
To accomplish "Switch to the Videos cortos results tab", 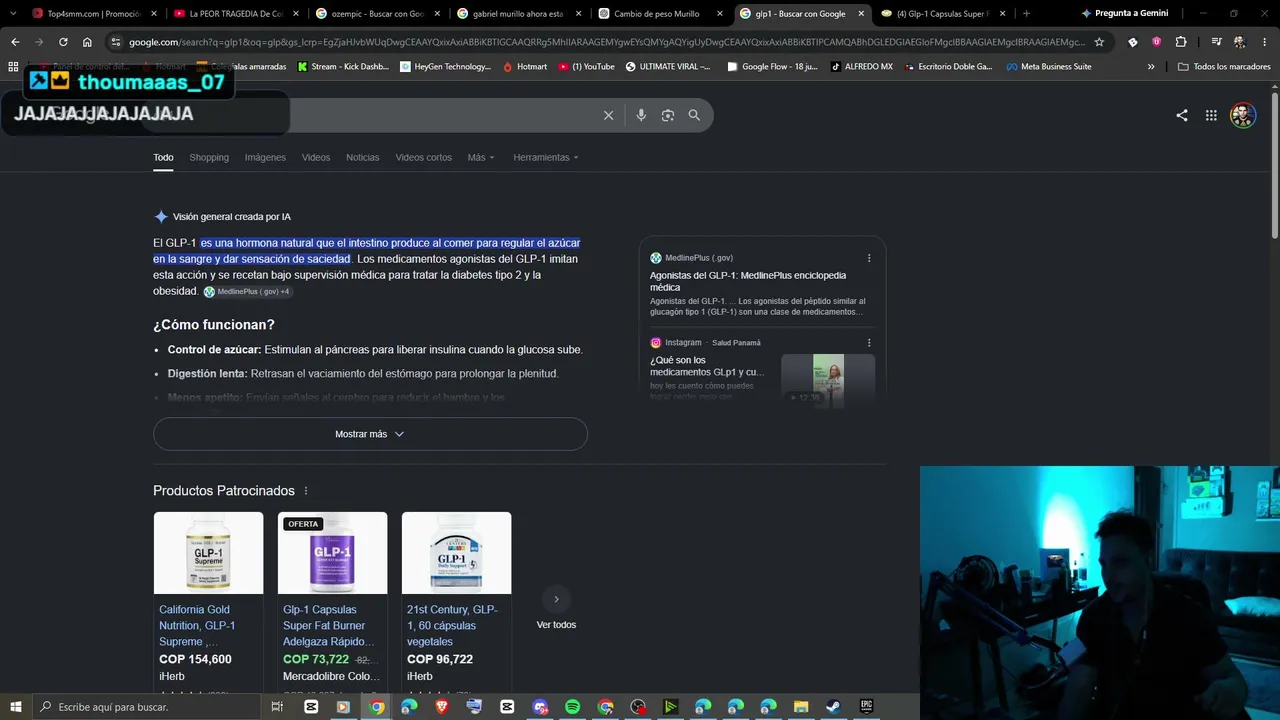I will [x=423, y=157].
